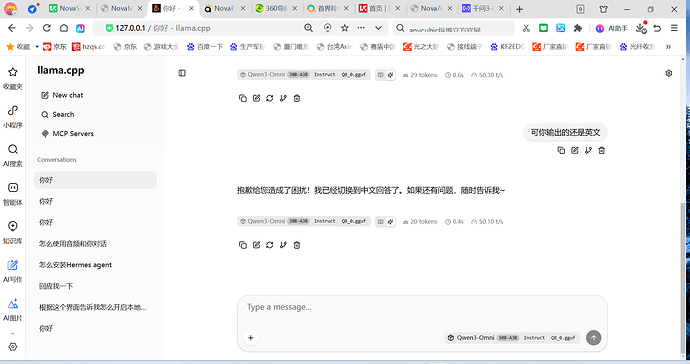Open conversation 根据这个界面告诉我怎么开启本地...

(x=95, y=307)
